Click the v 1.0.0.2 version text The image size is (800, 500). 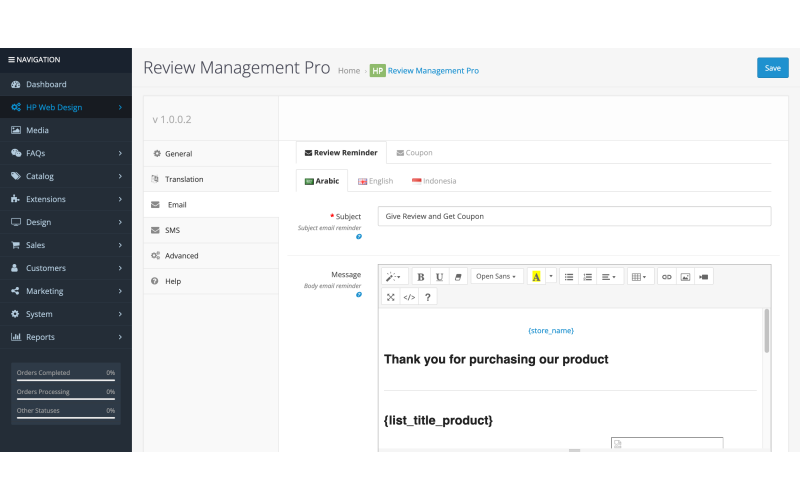(172, 119)
